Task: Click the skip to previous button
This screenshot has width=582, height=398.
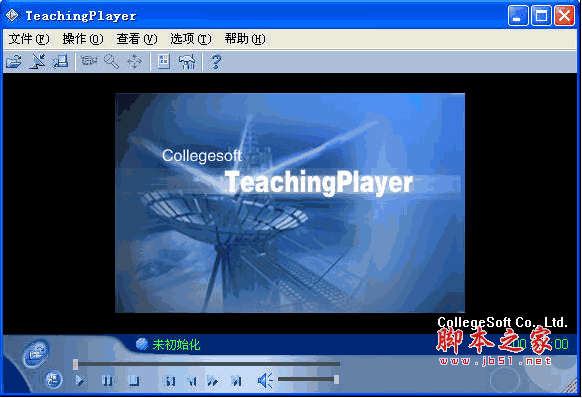Action: 170,381
